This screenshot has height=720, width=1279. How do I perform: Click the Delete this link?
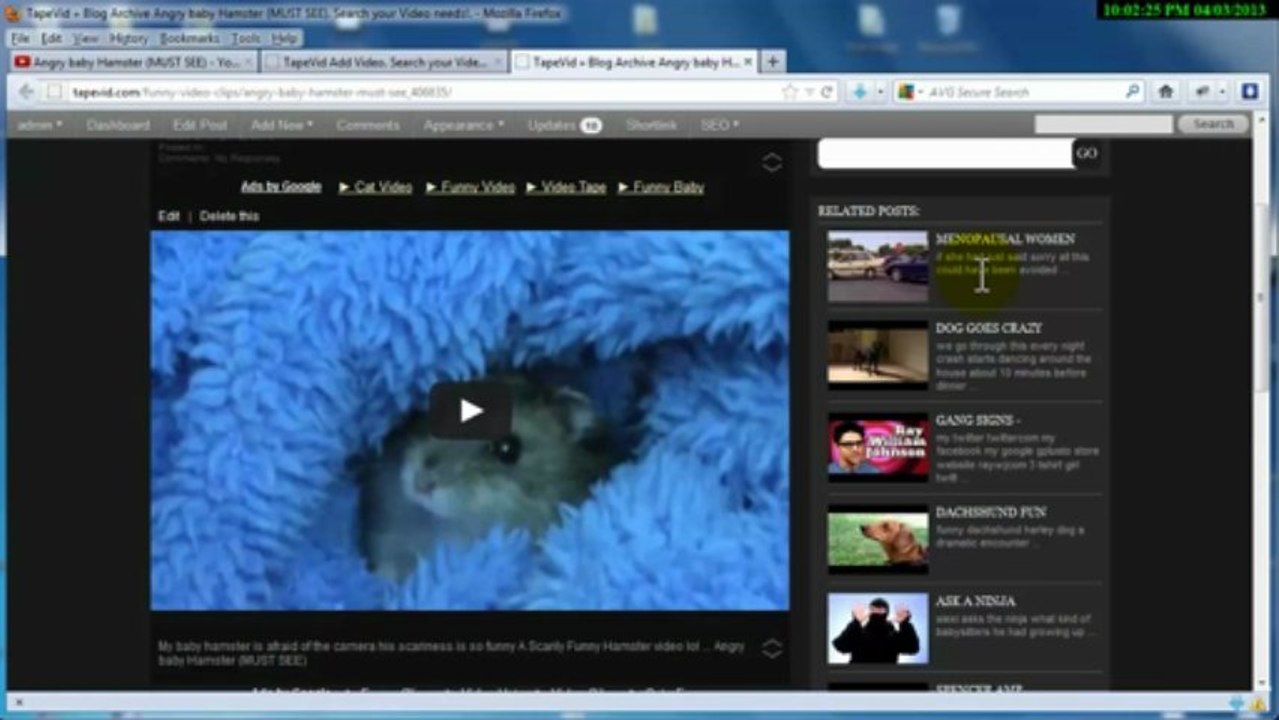point(229,216)
